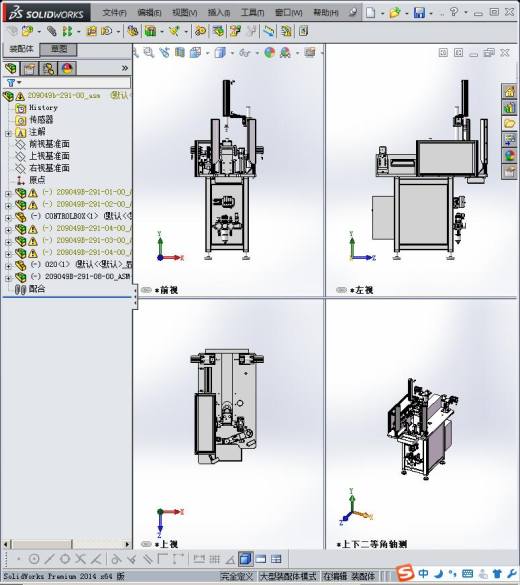Open the 视图(V) menu
Screen dimensions: 520x585
(184, 13)
